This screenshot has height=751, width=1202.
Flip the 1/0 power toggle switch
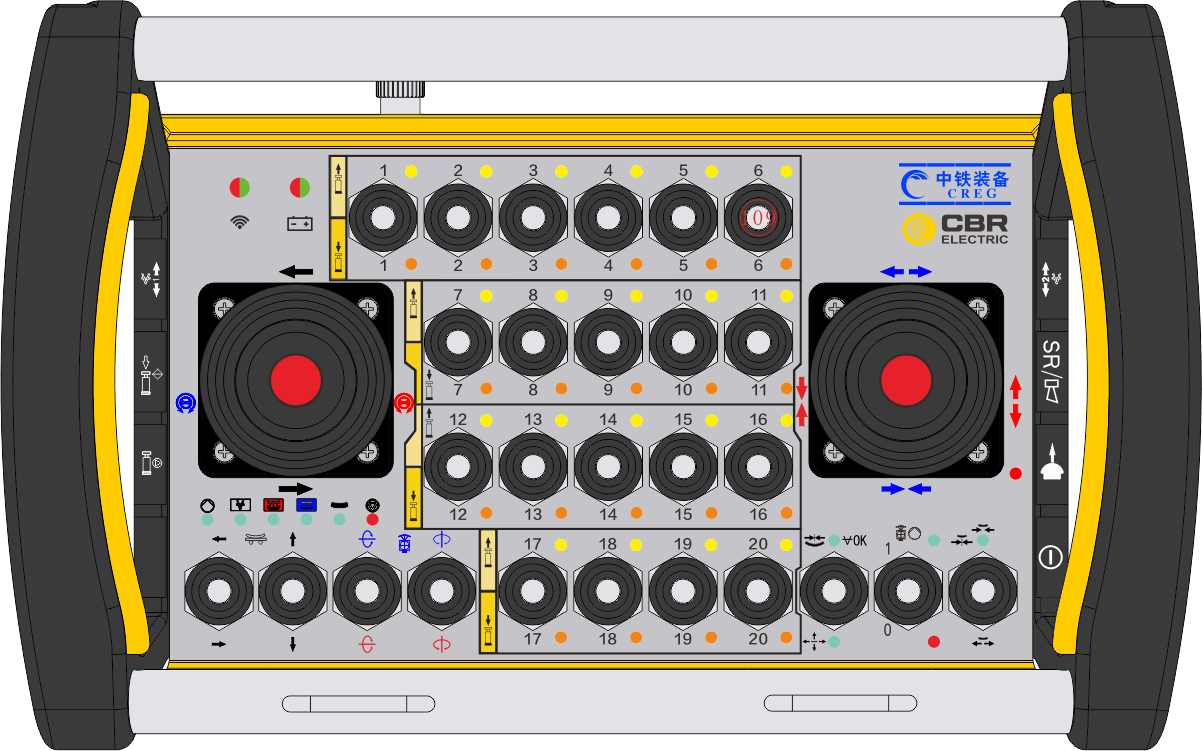point(909,590)
